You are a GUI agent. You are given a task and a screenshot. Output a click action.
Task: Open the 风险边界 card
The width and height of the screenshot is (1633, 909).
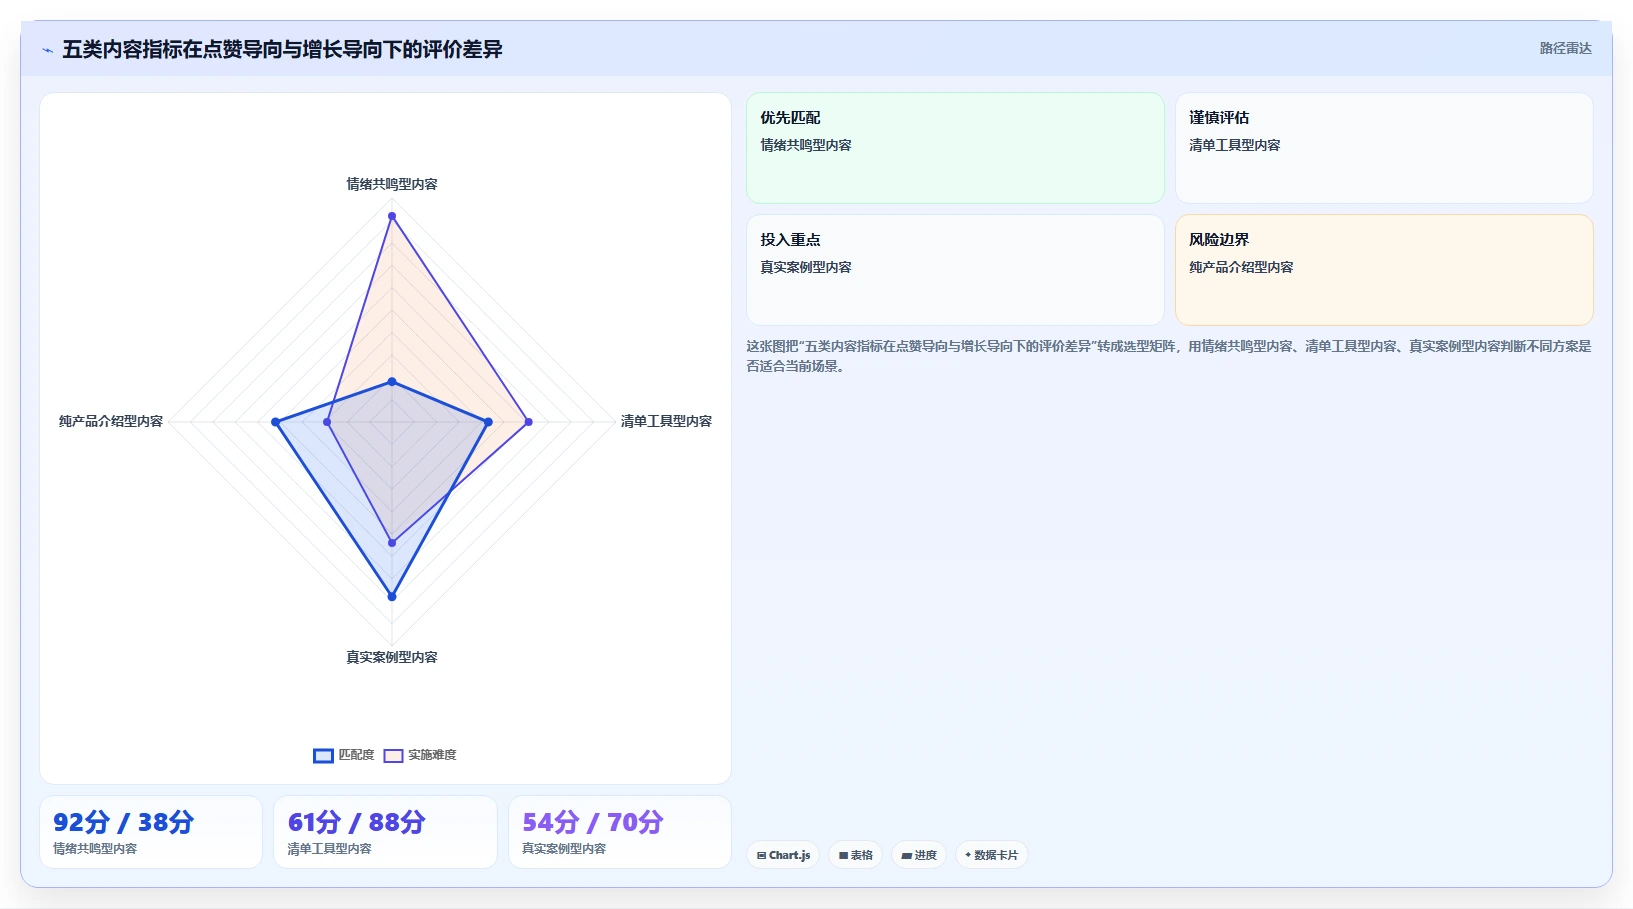click(x=1384, y=270)
